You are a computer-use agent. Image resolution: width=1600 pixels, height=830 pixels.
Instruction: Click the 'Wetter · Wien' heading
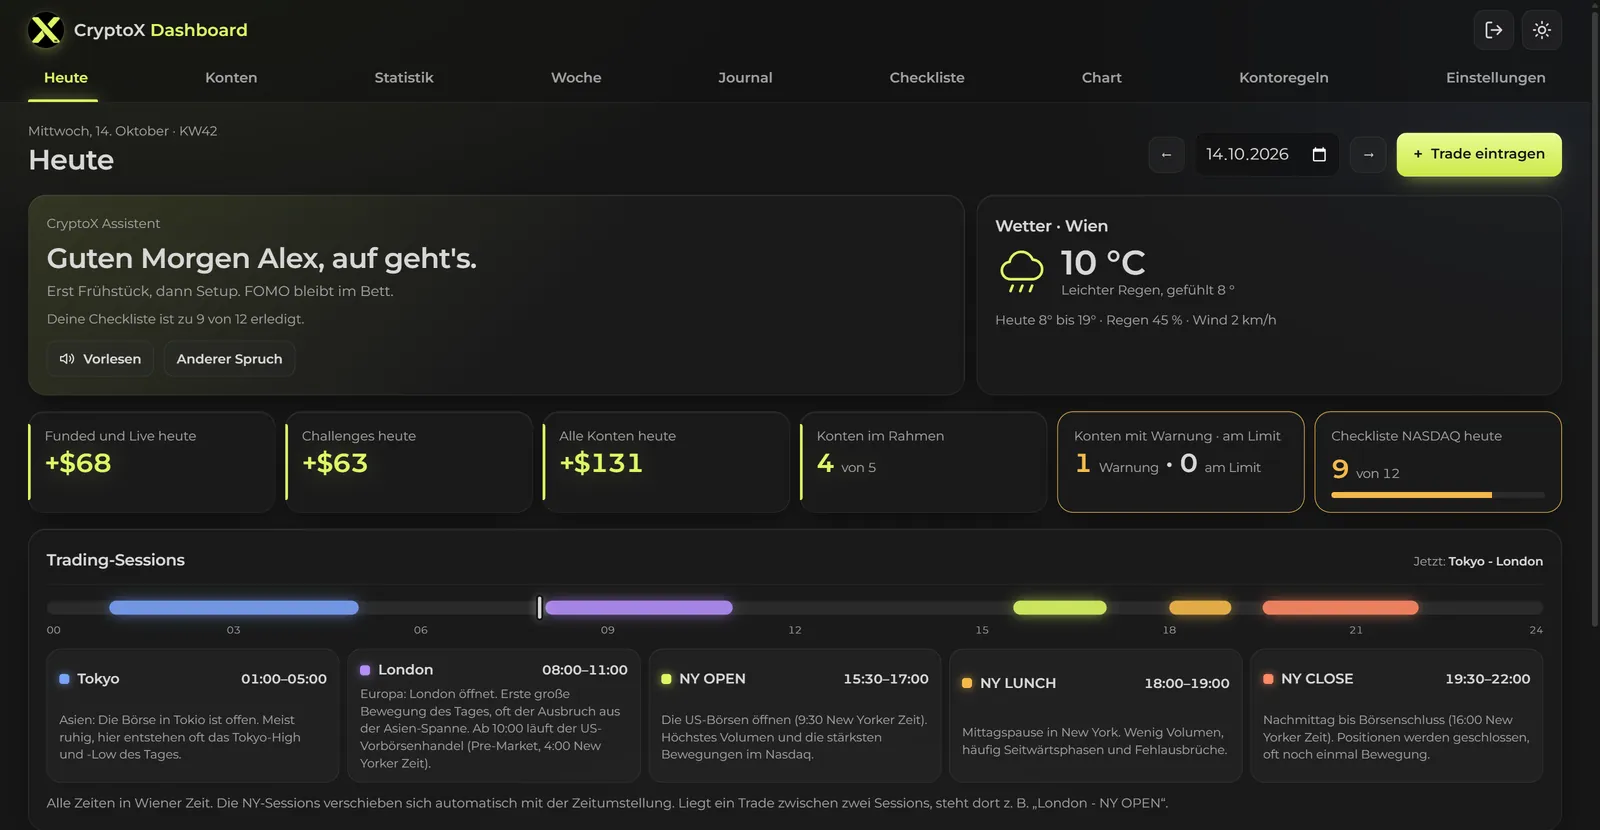click(1051, 226)
